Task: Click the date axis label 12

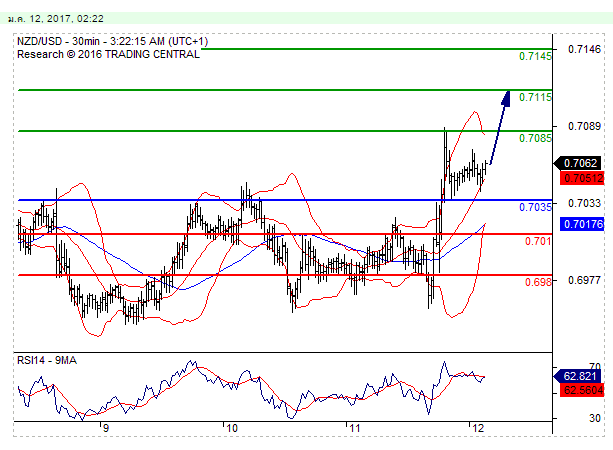Action: (478, 428)
